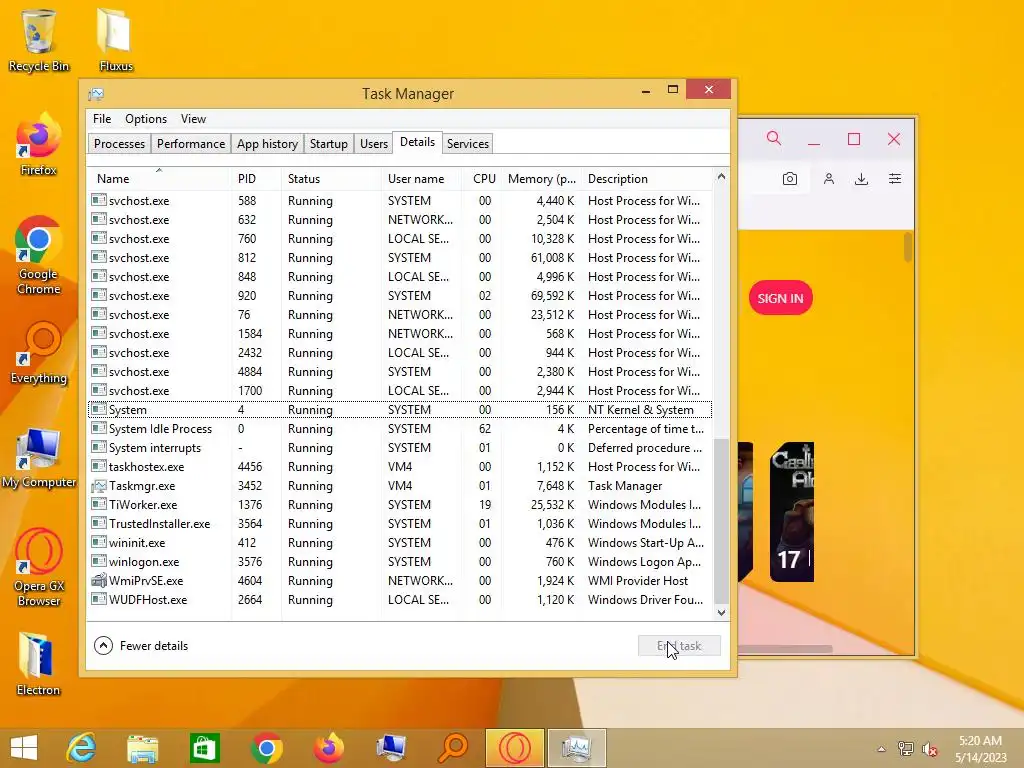Sort by the CPU column header
Screen dimensions: 1024x768
pos(483,179)
